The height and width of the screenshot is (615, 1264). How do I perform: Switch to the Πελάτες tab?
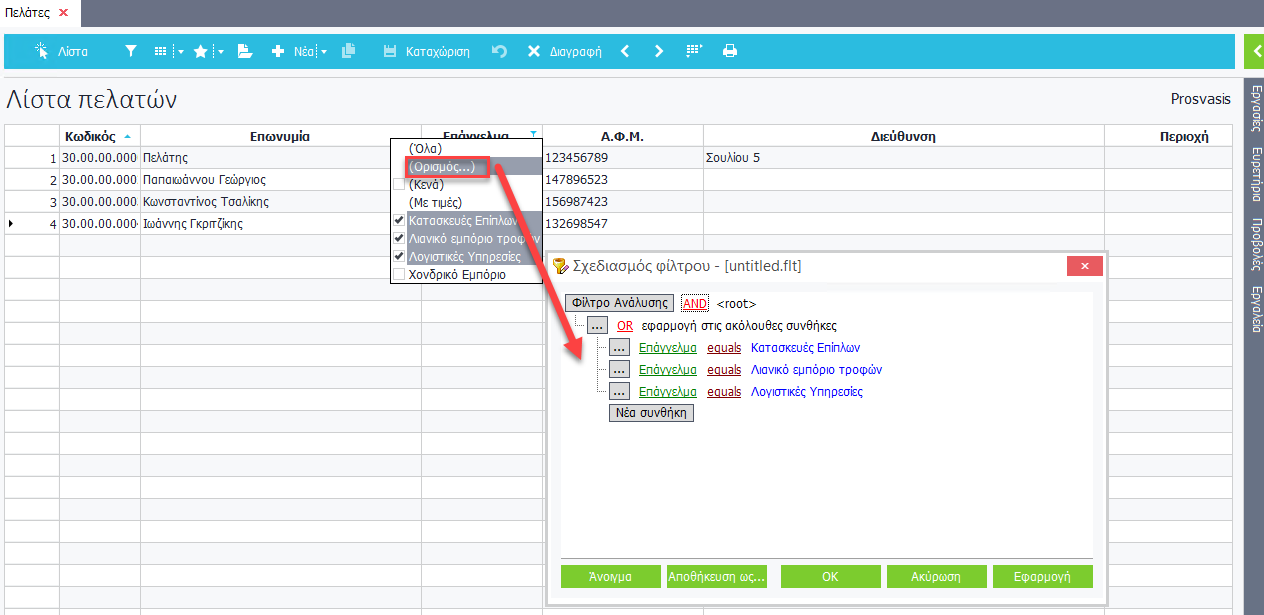(28, 12)
